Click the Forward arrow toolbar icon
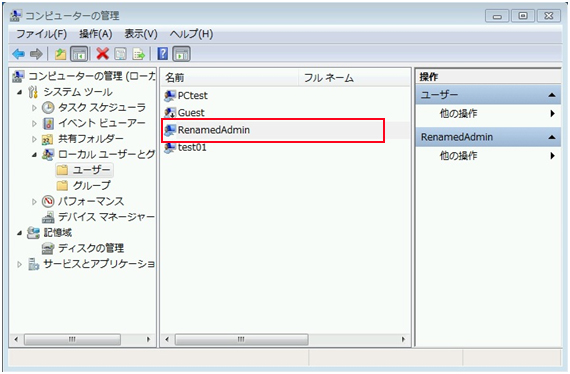This screenshot has height=374, width=570. click(x=36, y=54)
